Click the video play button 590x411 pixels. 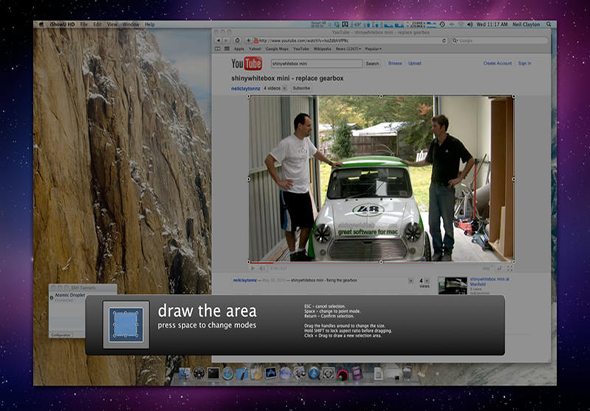[x=253, y=268]
